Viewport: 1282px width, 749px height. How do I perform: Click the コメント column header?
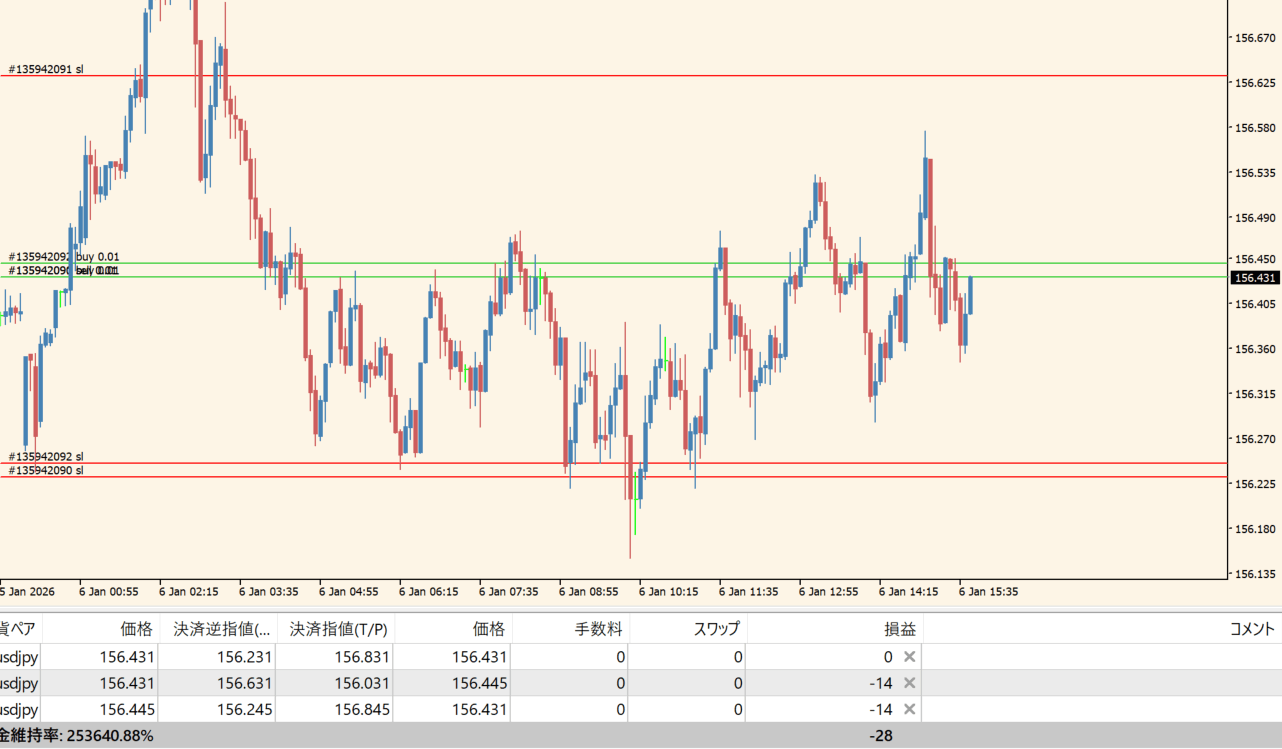tap(1251, 629)
